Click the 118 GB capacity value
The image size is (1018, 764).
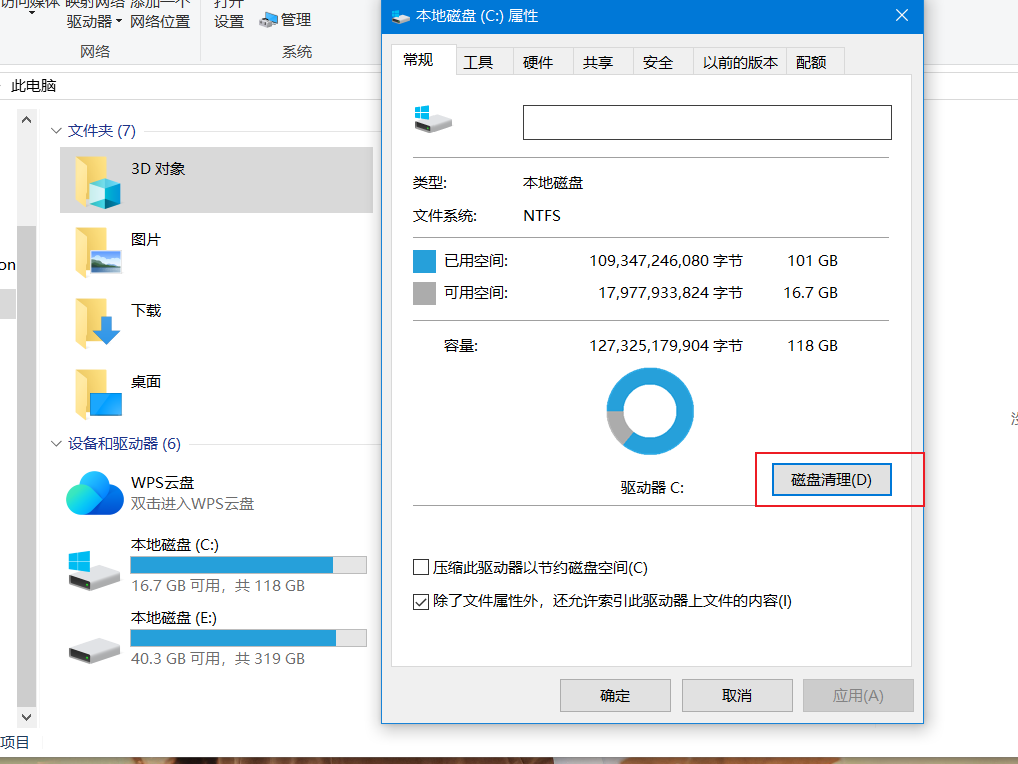pos(812,346)
